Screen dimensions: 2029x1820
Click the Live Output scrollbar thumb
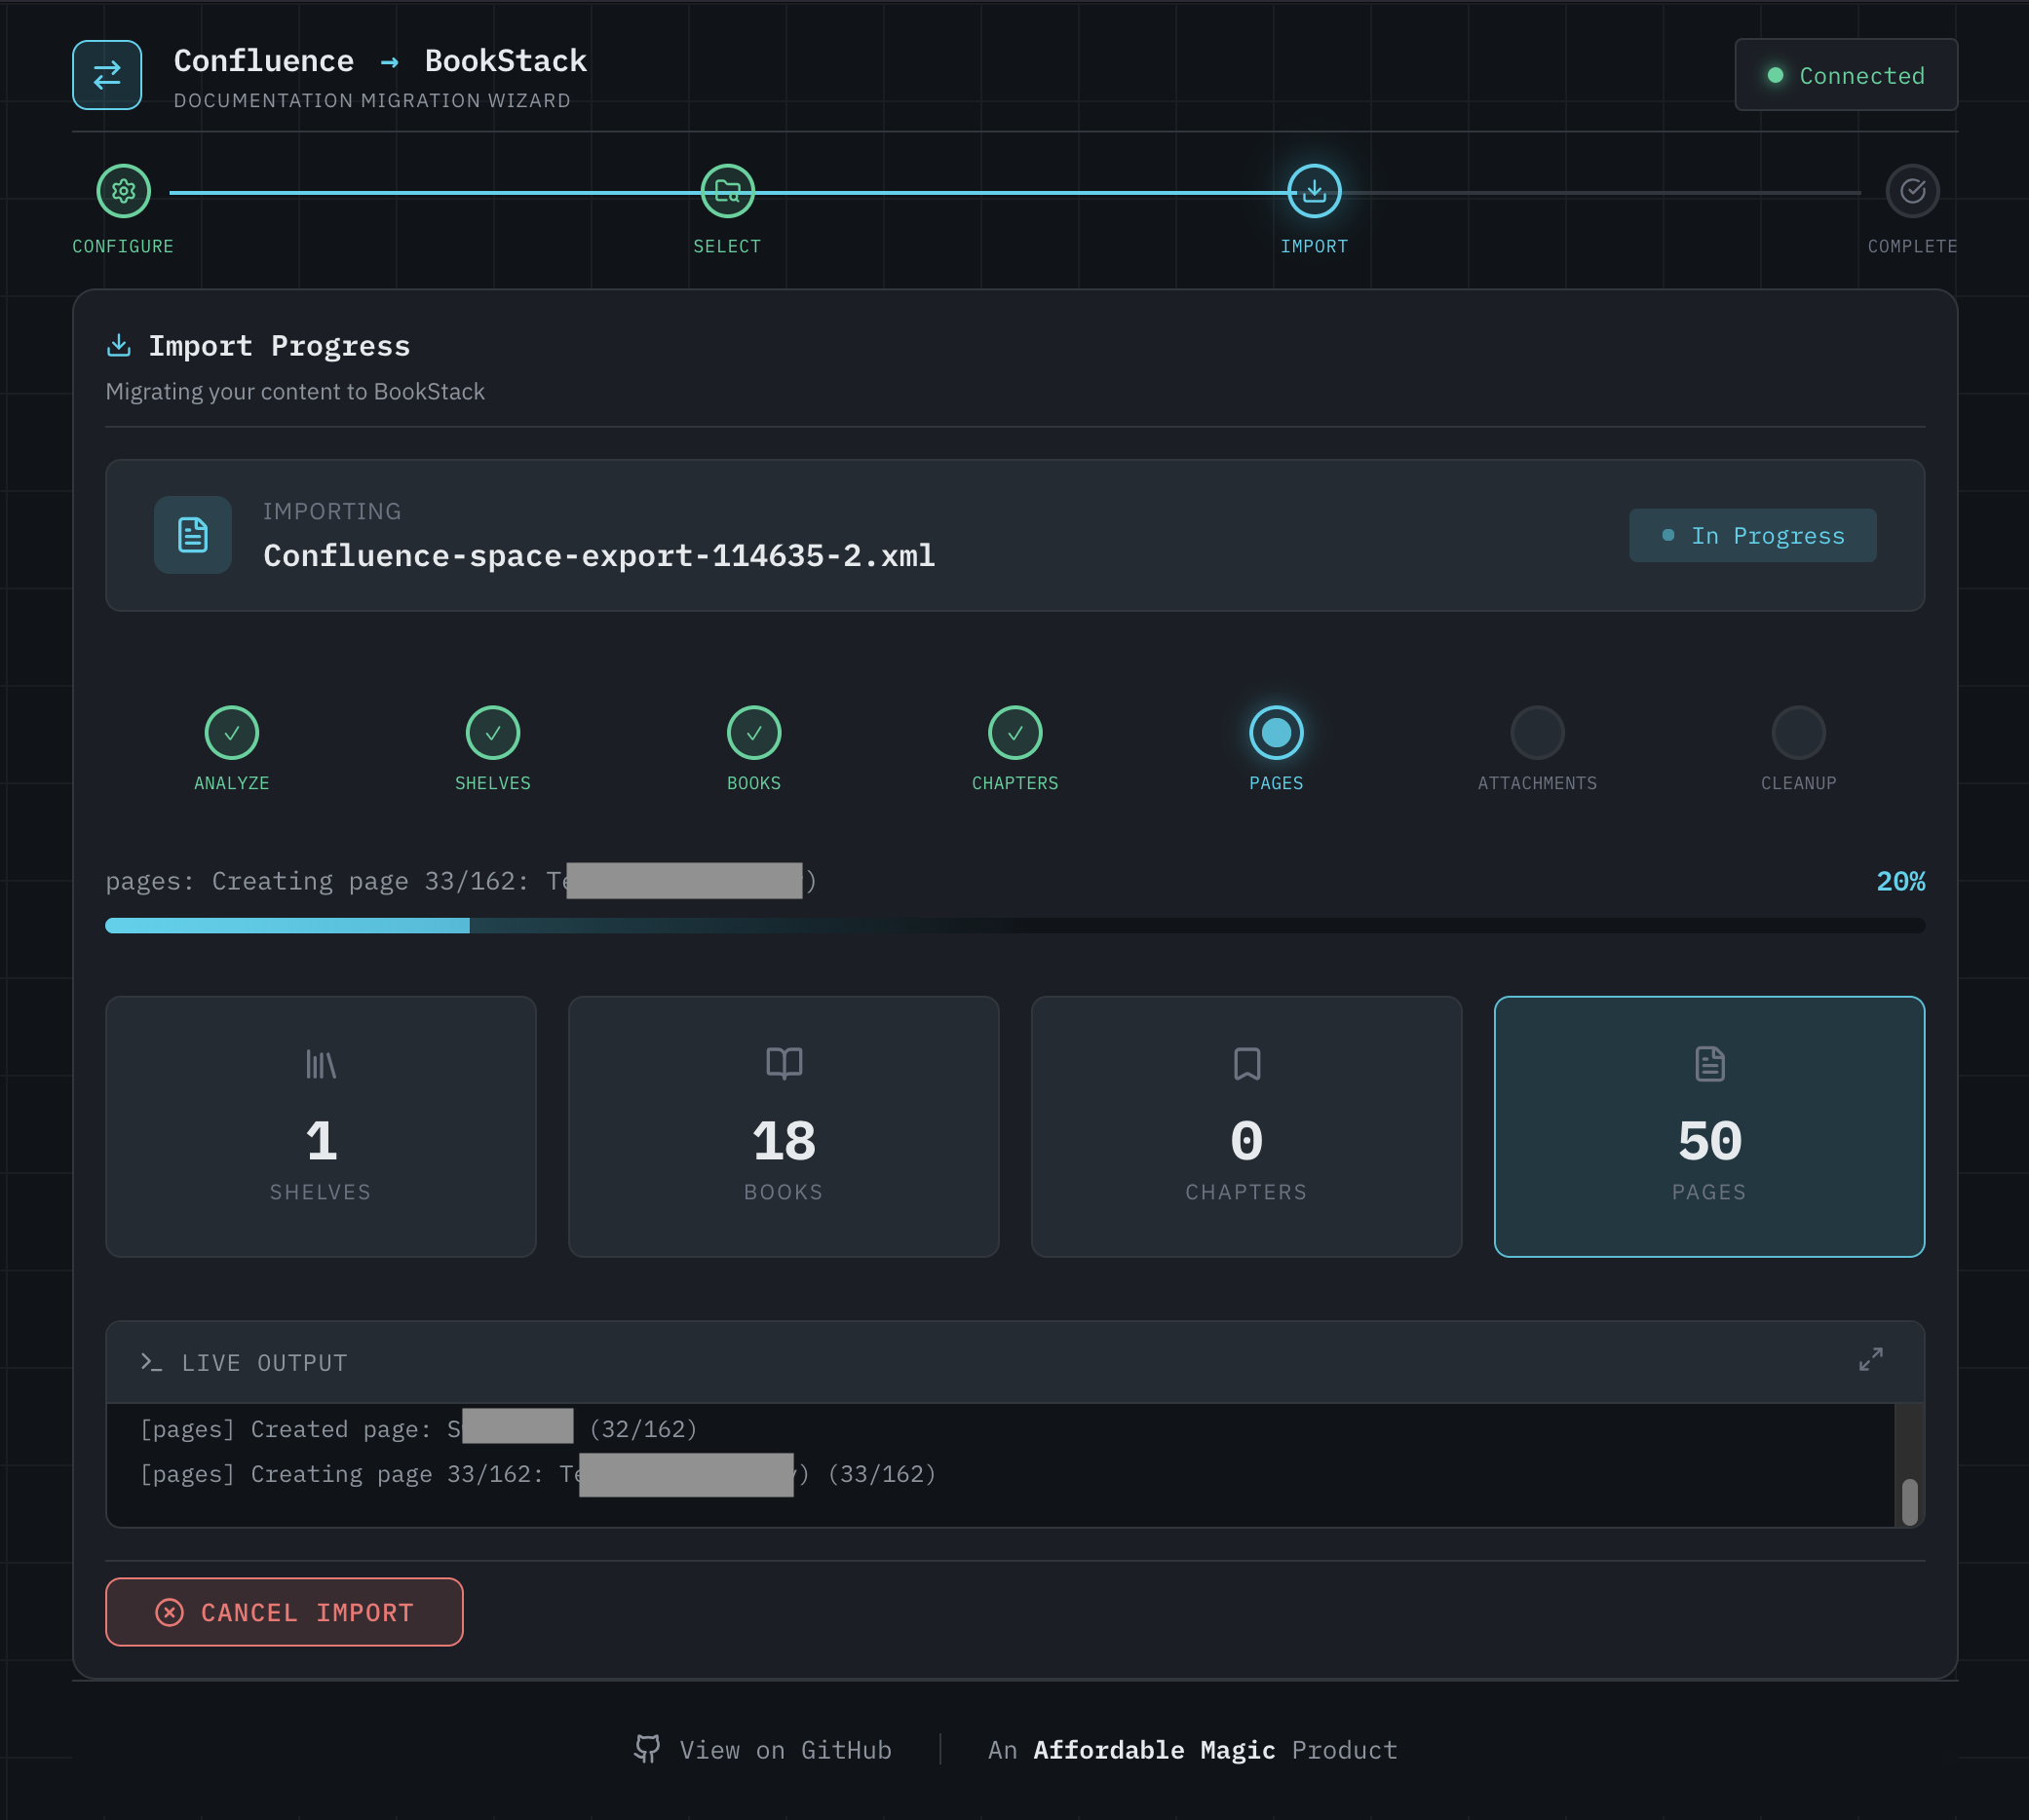click(x=1908, y=1501)
